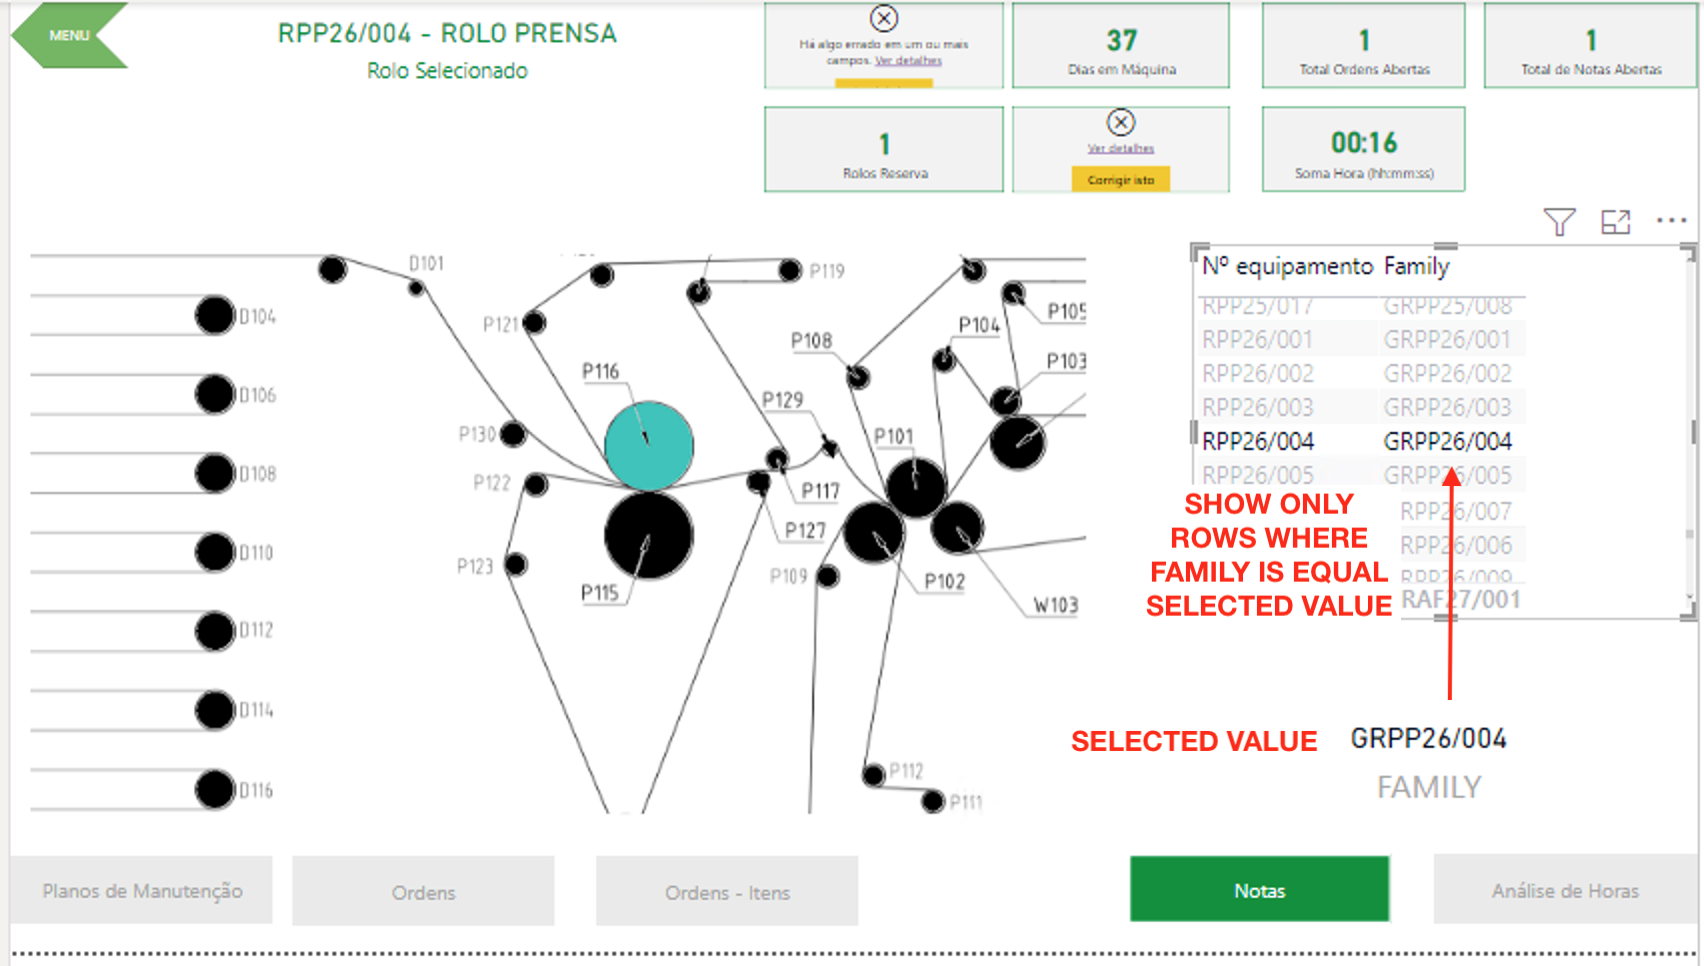Sort table by 'Family' column header
1704x966 pixels.
pos(1416,266)
